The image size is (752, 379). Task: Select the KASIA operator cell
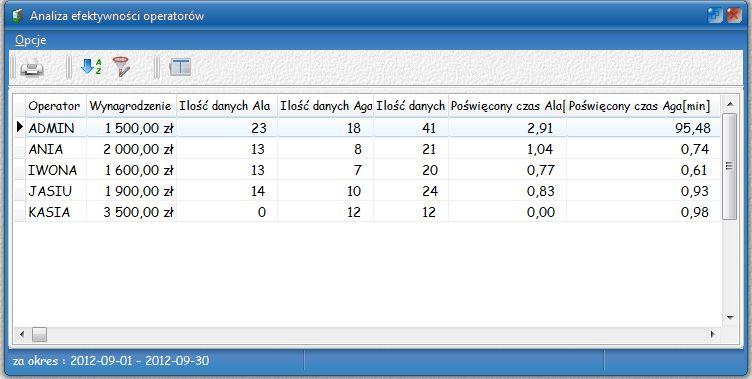(x=56, y=212)
